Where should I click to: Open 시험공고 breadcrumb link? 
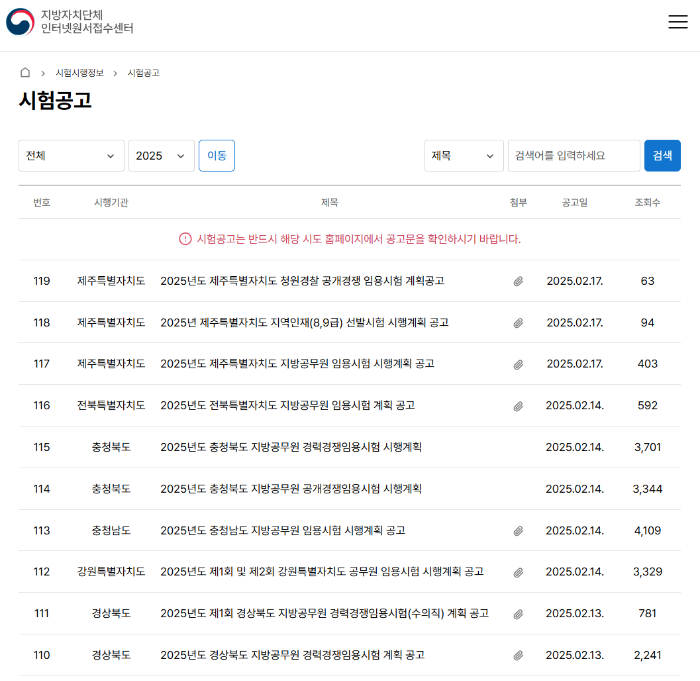coord(143,73)
